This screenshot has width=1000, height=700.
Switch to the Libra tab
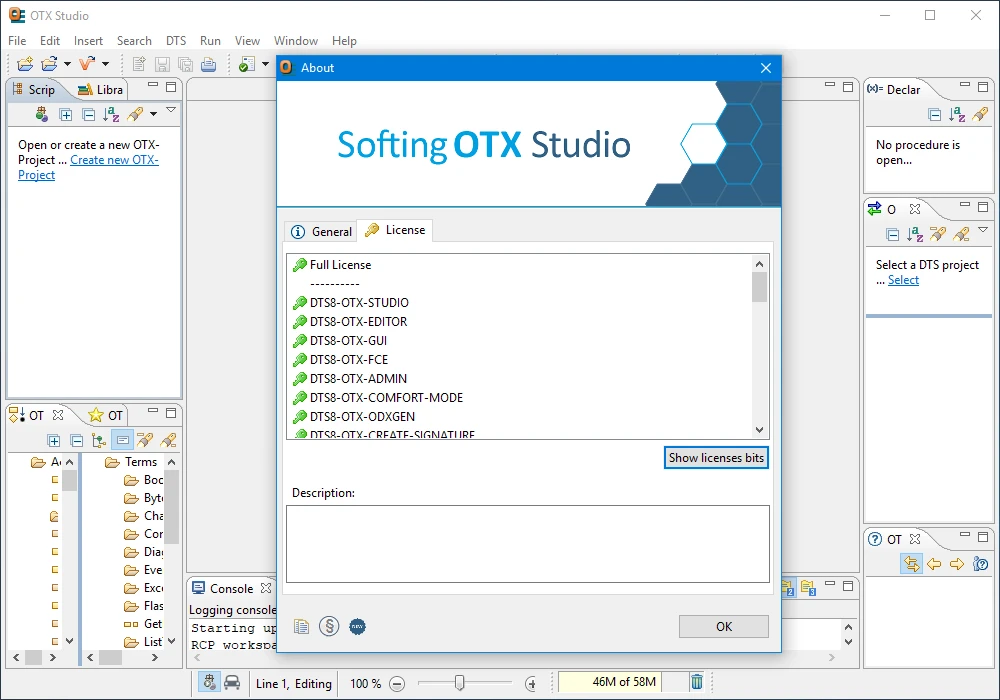pyautogui.click(x=100, y=90)
